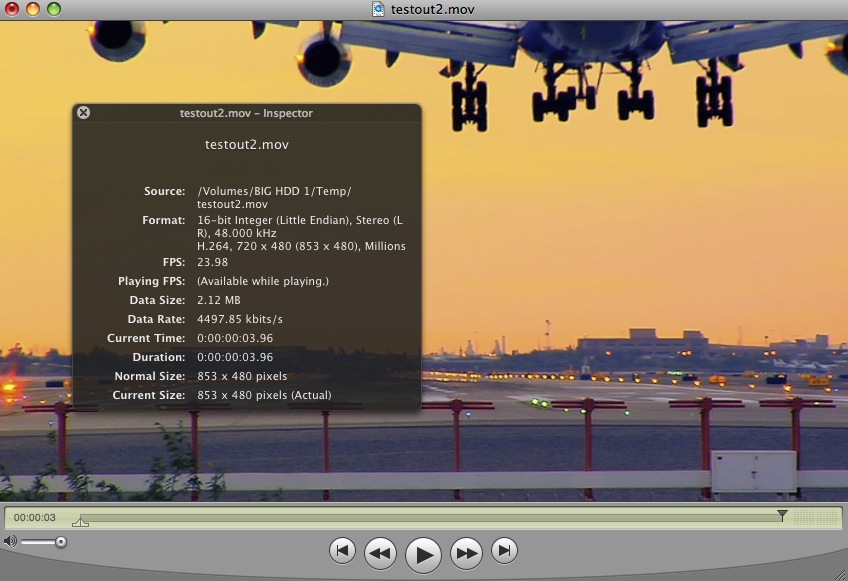
Task: Click the 'testout2.mov' heading in the Inspector
Action: coord(247,144)
